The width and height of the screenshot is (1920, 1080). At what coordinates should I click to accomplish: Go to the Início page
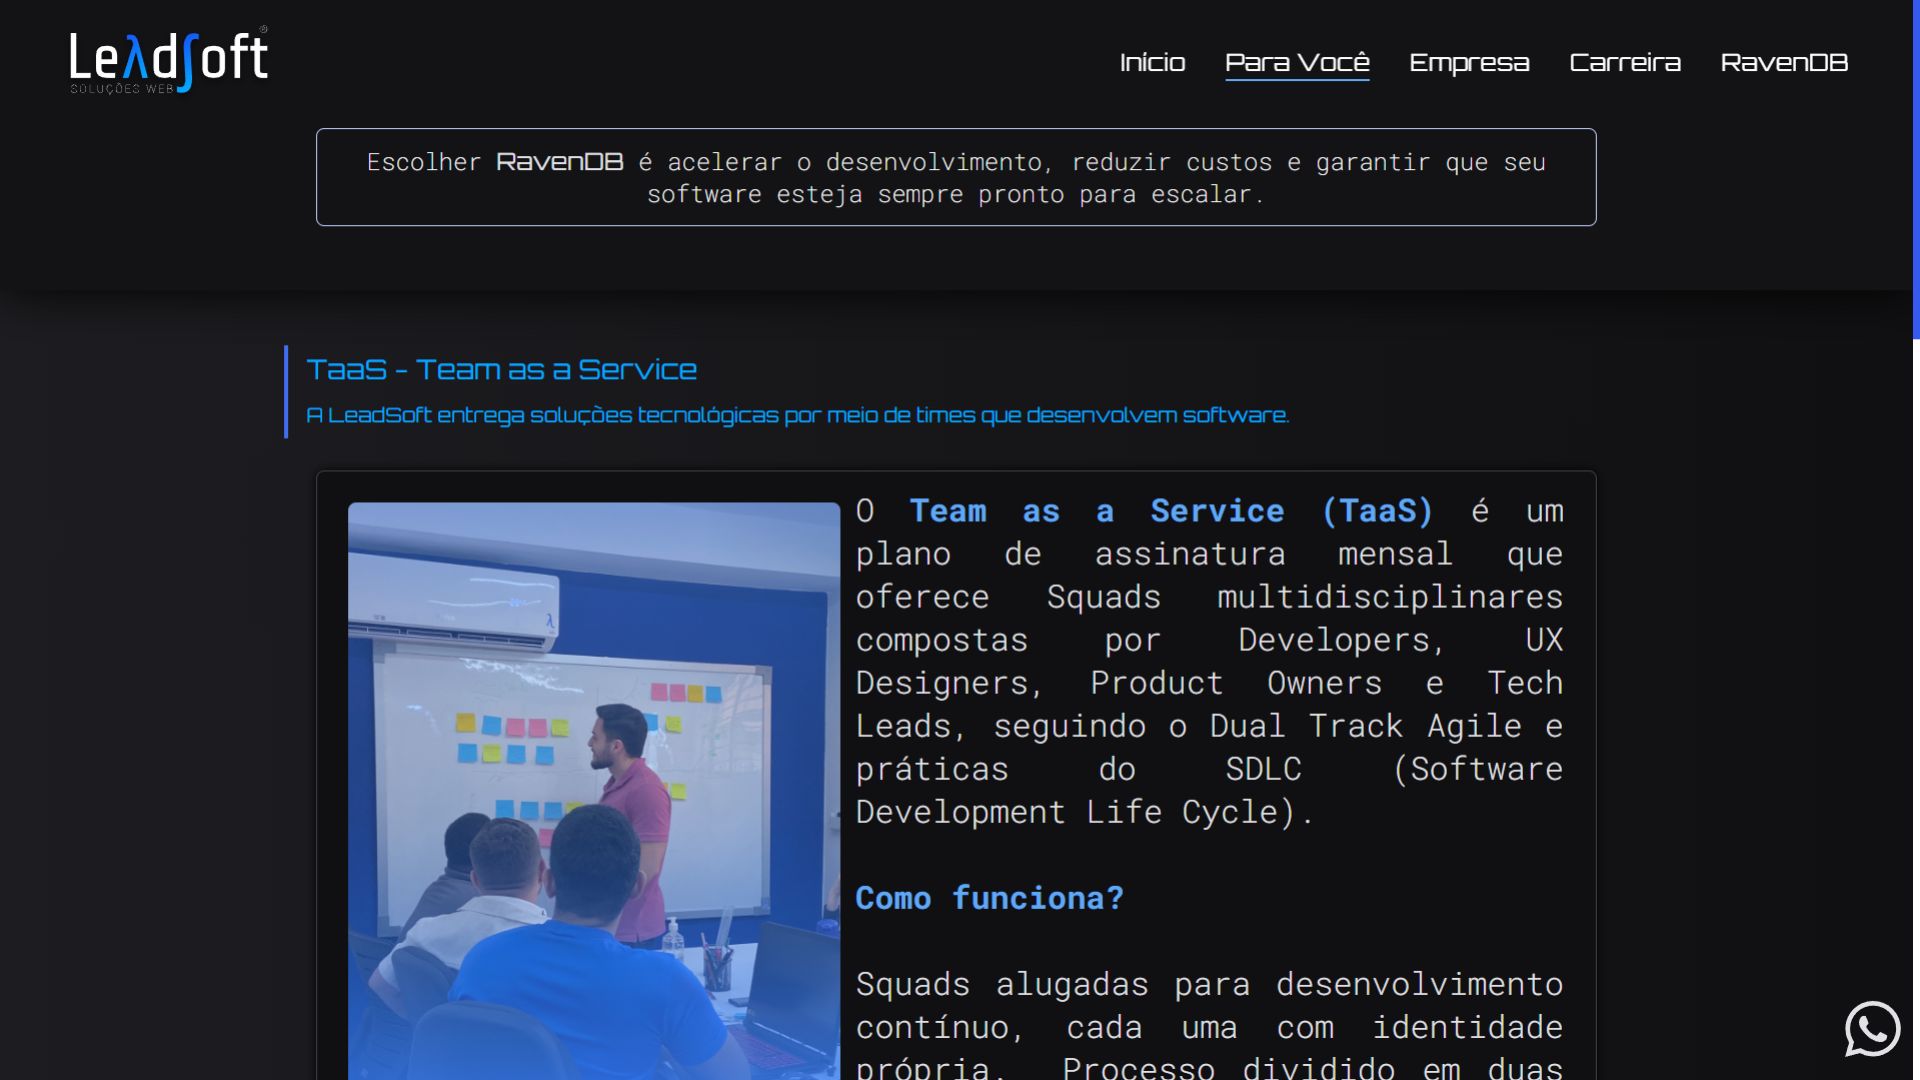tap(1152, 62)
